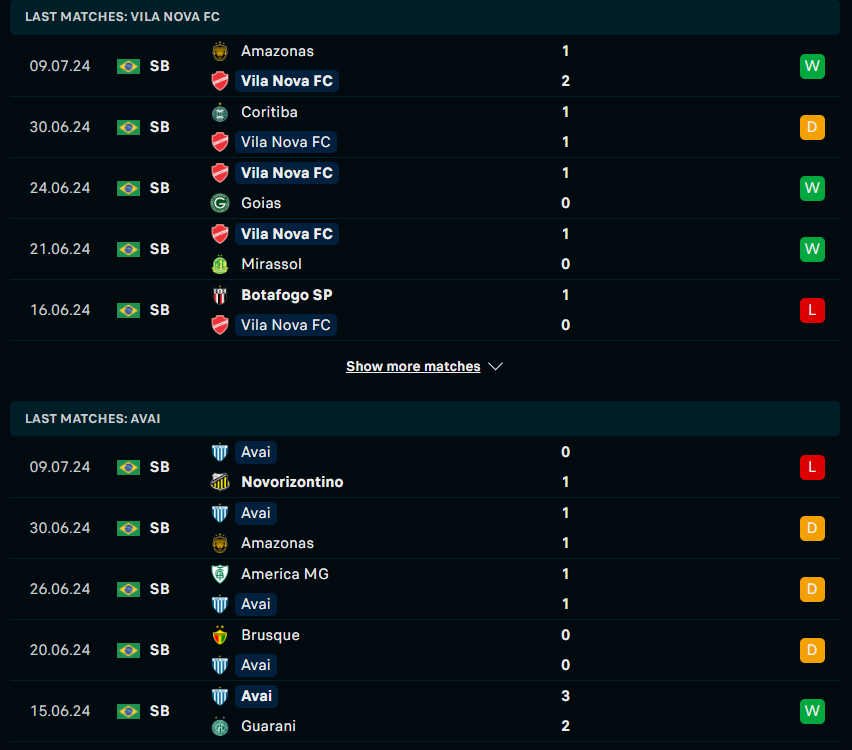Click Vila Nova FC crest in Coritiba match
The image size is (852, 750).
[x=220, y=142]
